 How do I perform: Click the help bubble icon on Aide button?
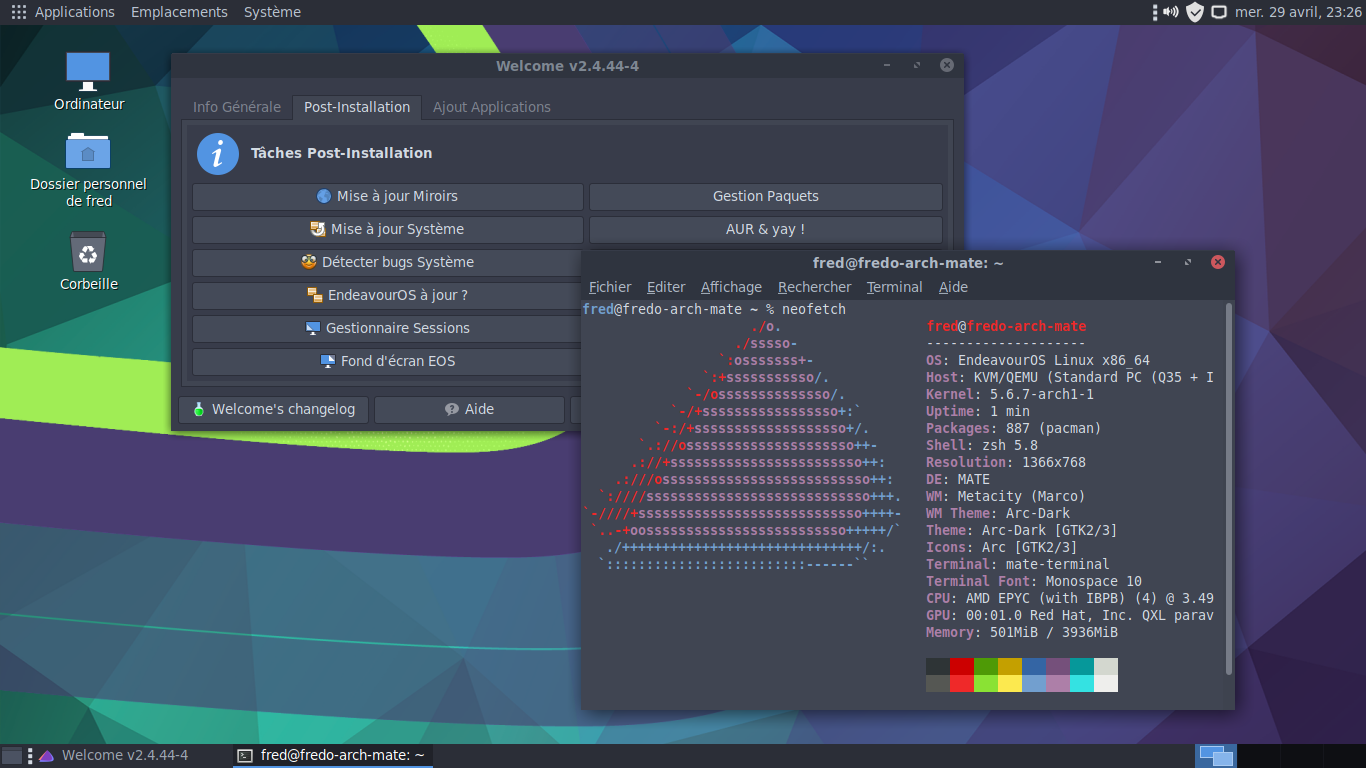(x=452, y=409)
